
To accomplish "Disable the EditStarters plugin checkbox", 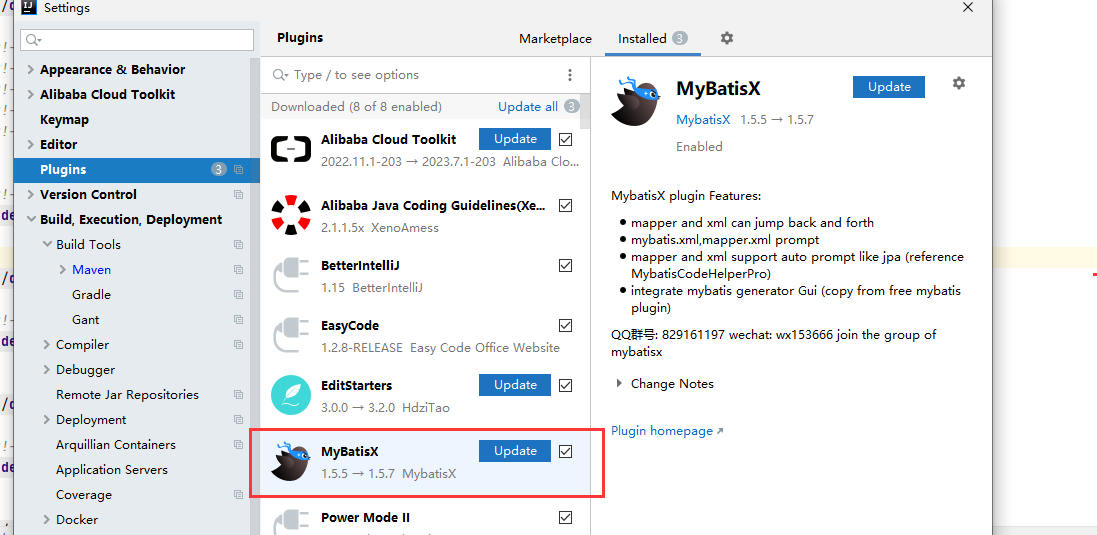I will click(565, 385).
